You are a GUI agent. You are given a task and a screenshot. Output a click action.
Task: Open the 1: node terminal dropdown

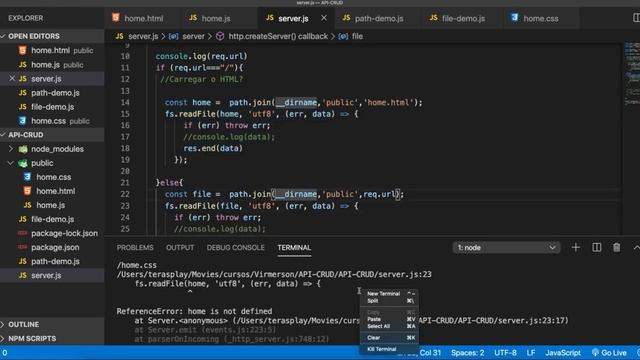[506, 248]
